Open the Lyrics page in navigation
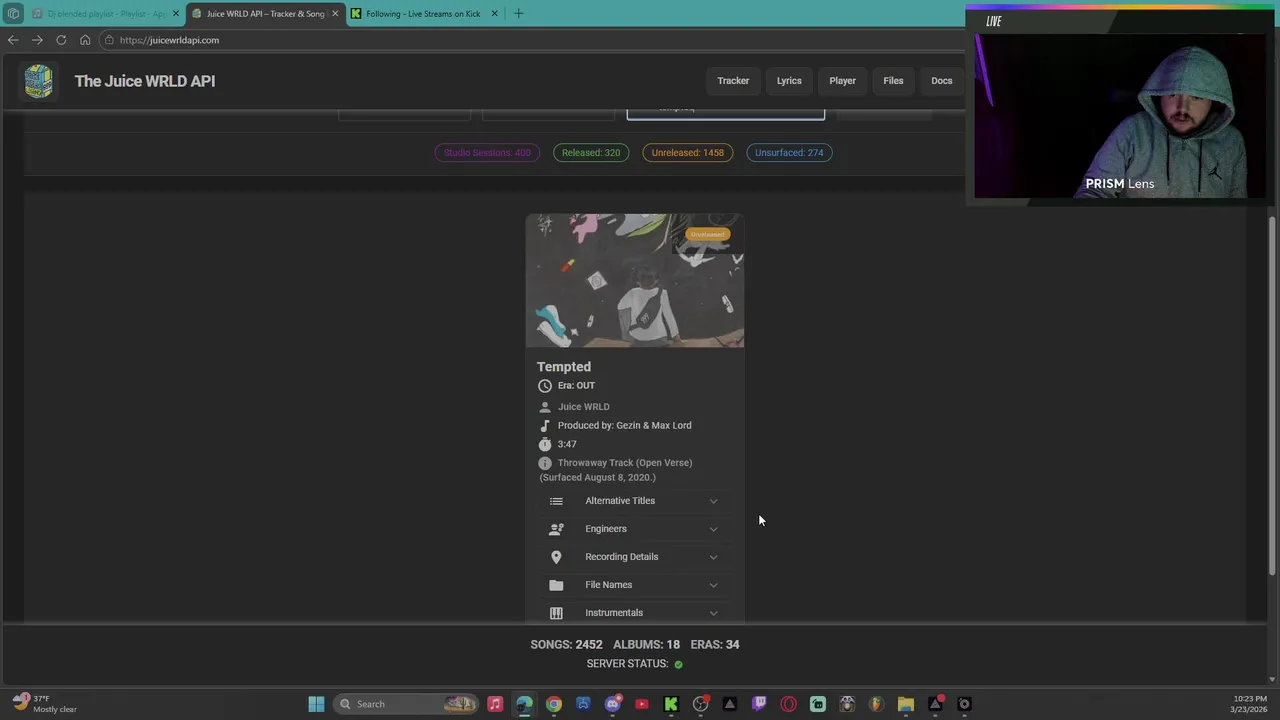Screen dimensions: 1280x720 pos(789,81)
